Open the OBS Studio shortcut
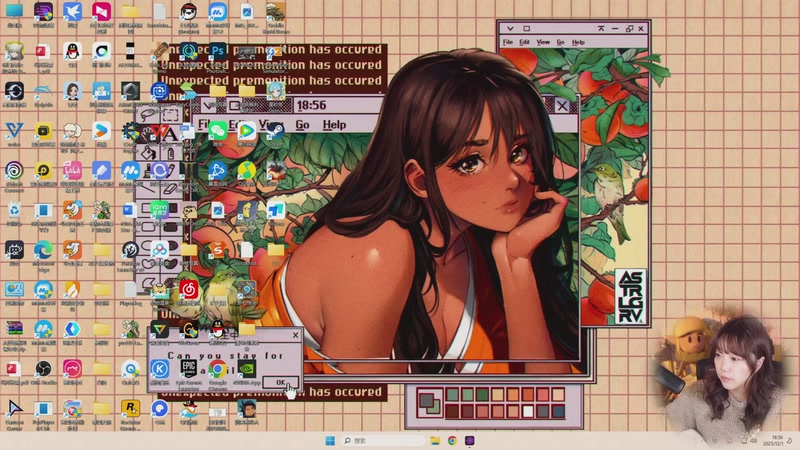800x450 pixels. point(43,369)
